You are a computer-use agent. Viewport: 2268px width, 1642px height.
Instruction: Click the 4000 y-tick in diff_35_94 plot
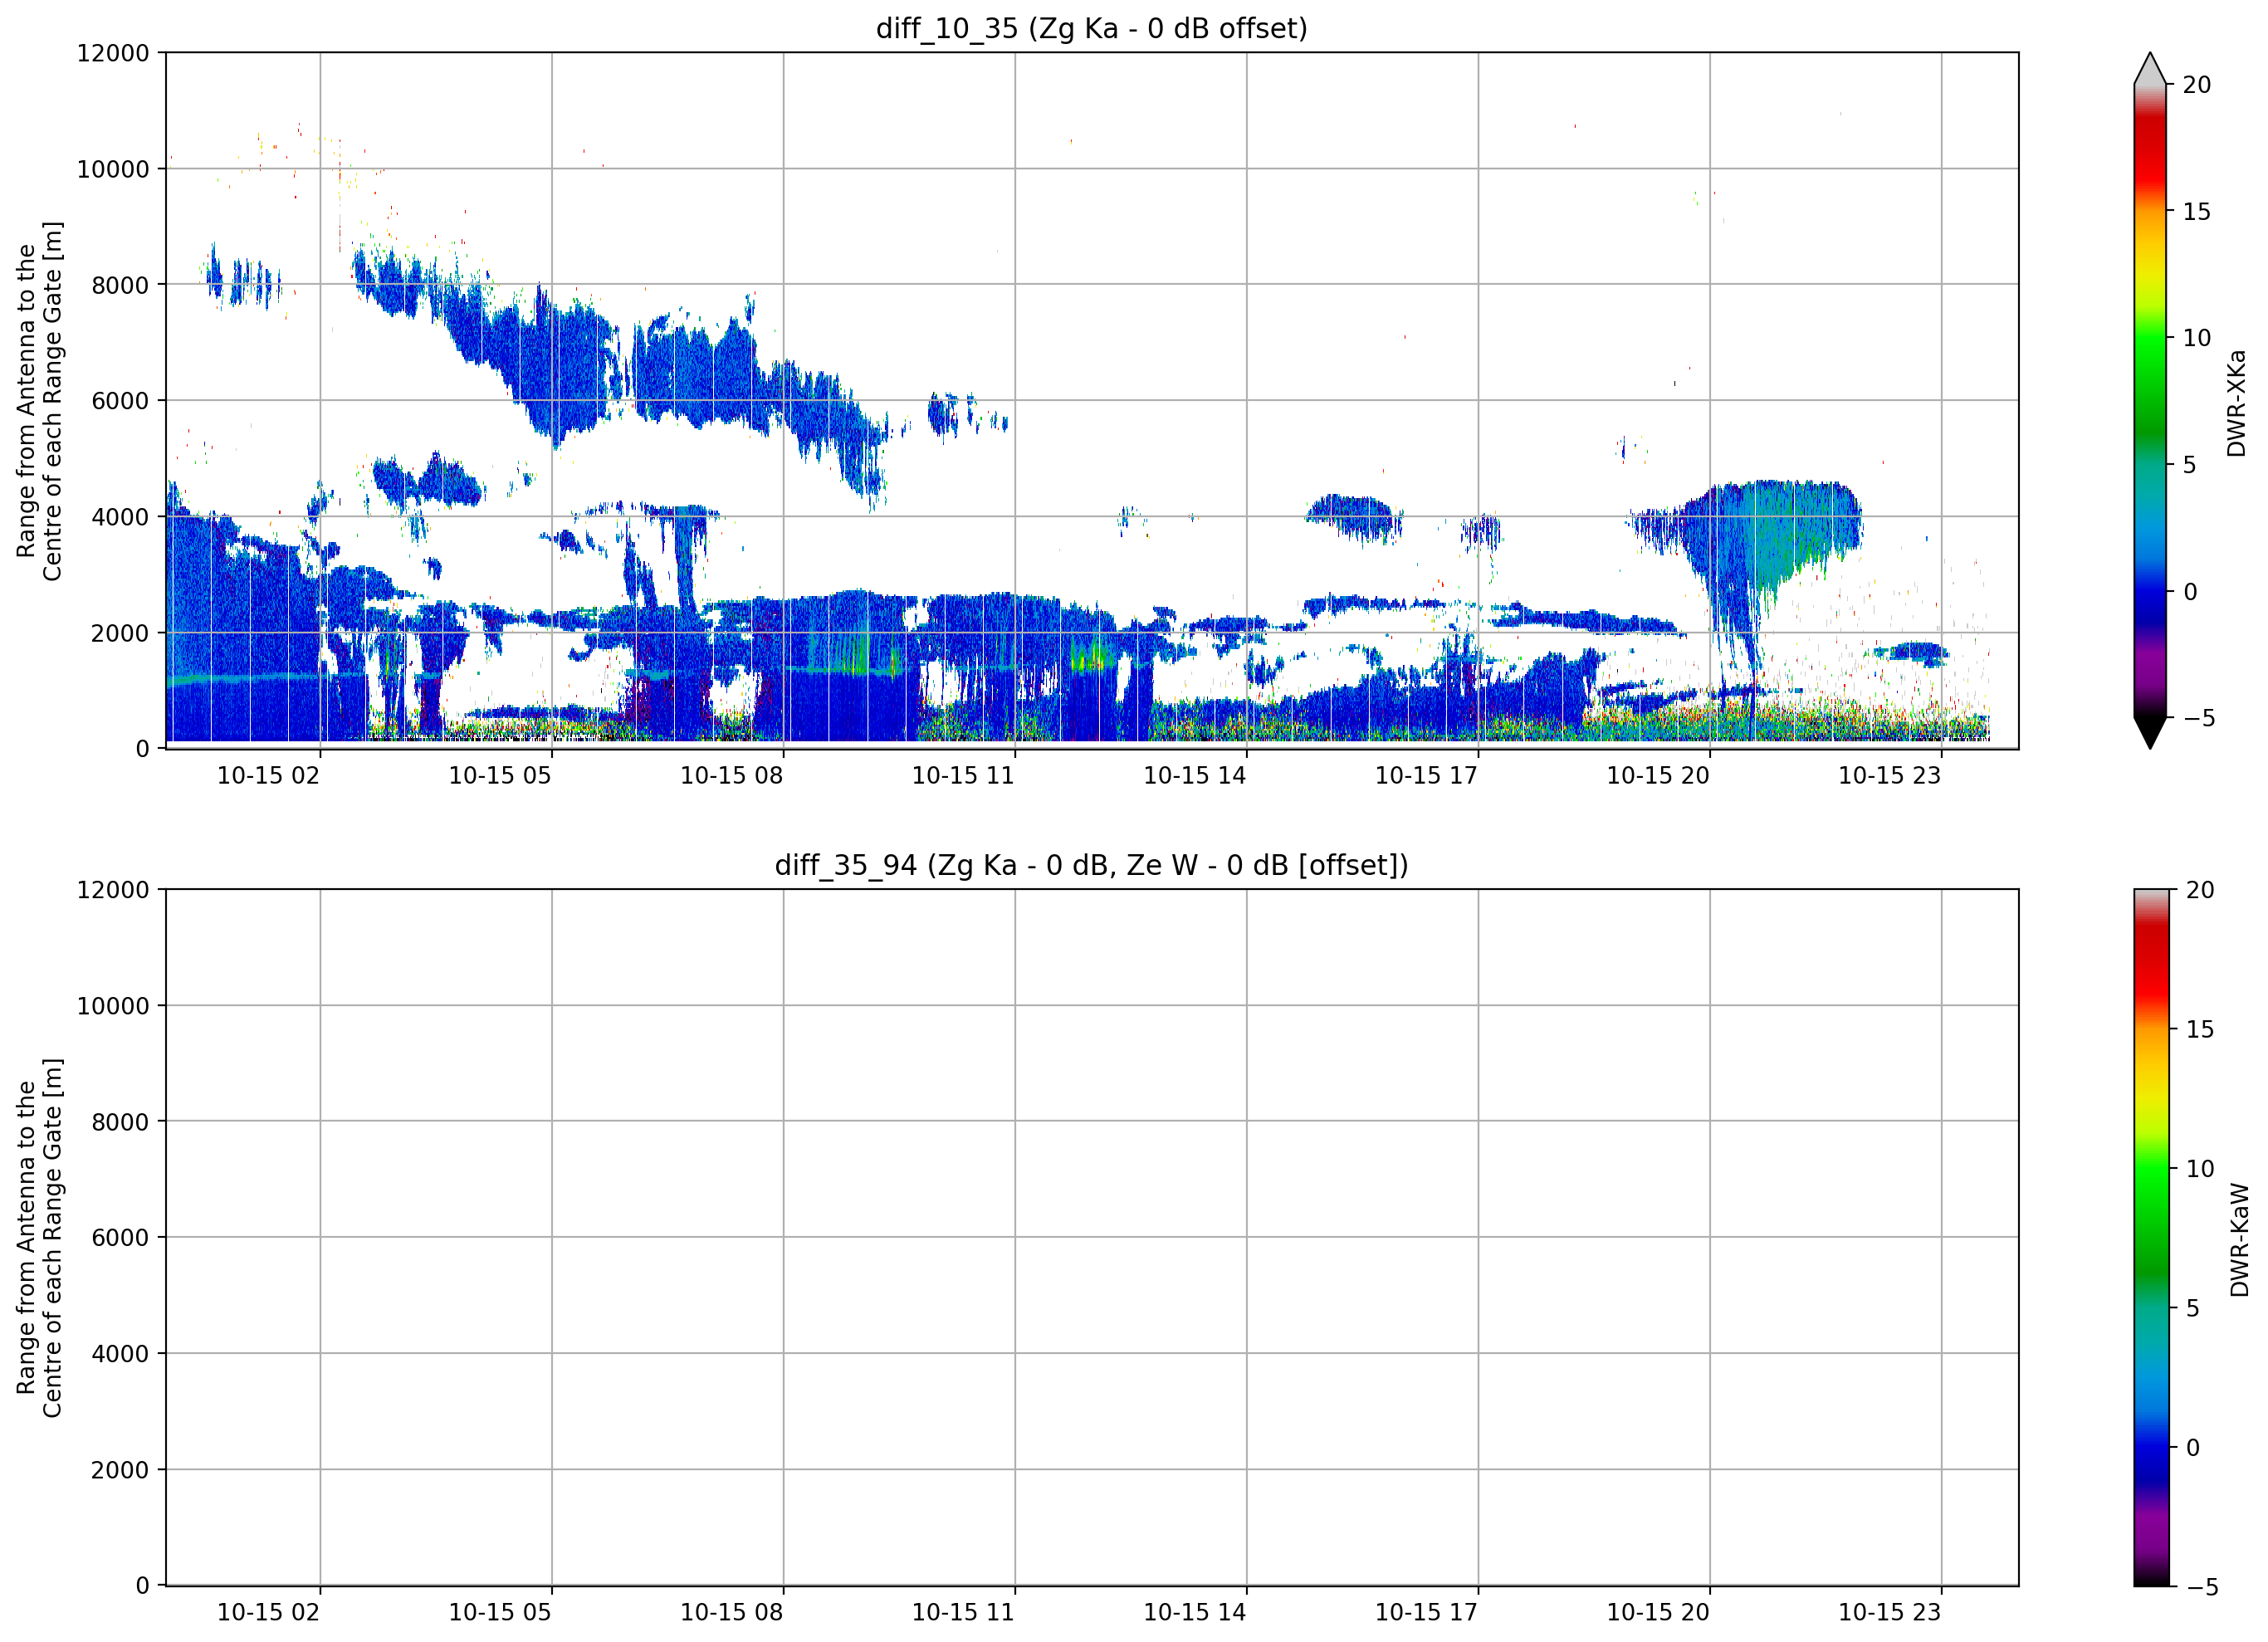point(120,1354)
